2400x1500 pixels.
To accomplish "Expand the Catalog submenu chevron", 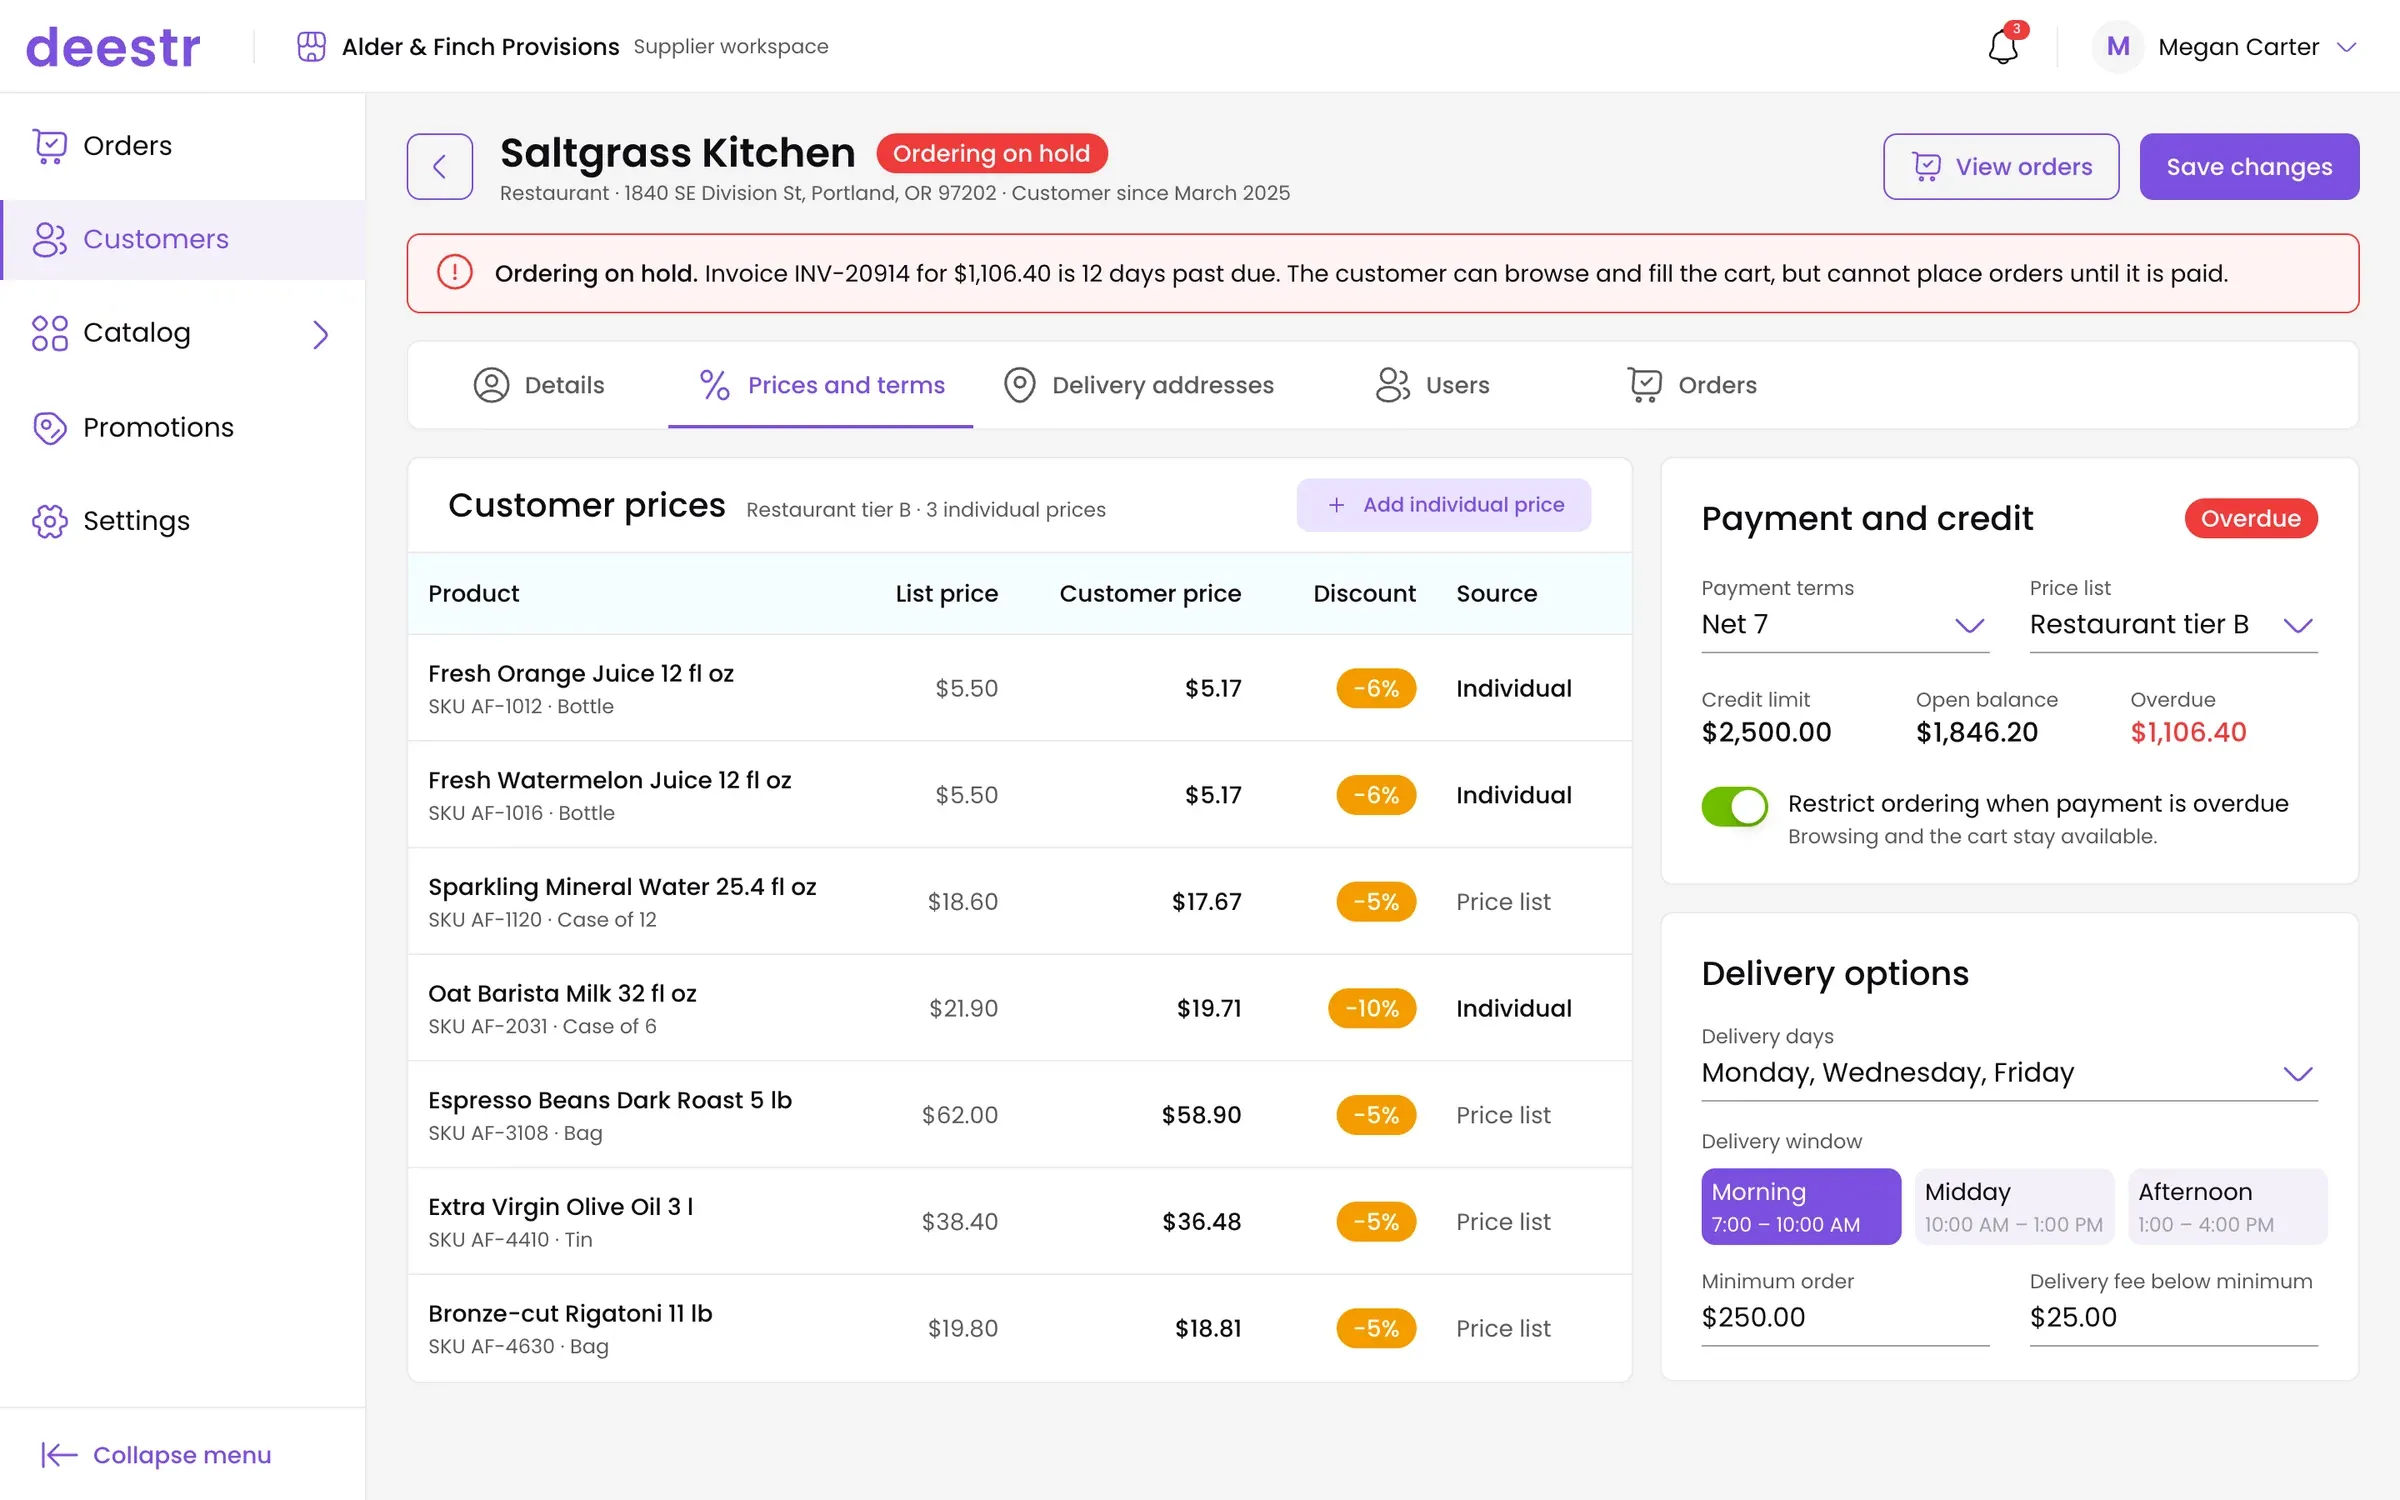I will pyautogui.click(x=320, y=334).
